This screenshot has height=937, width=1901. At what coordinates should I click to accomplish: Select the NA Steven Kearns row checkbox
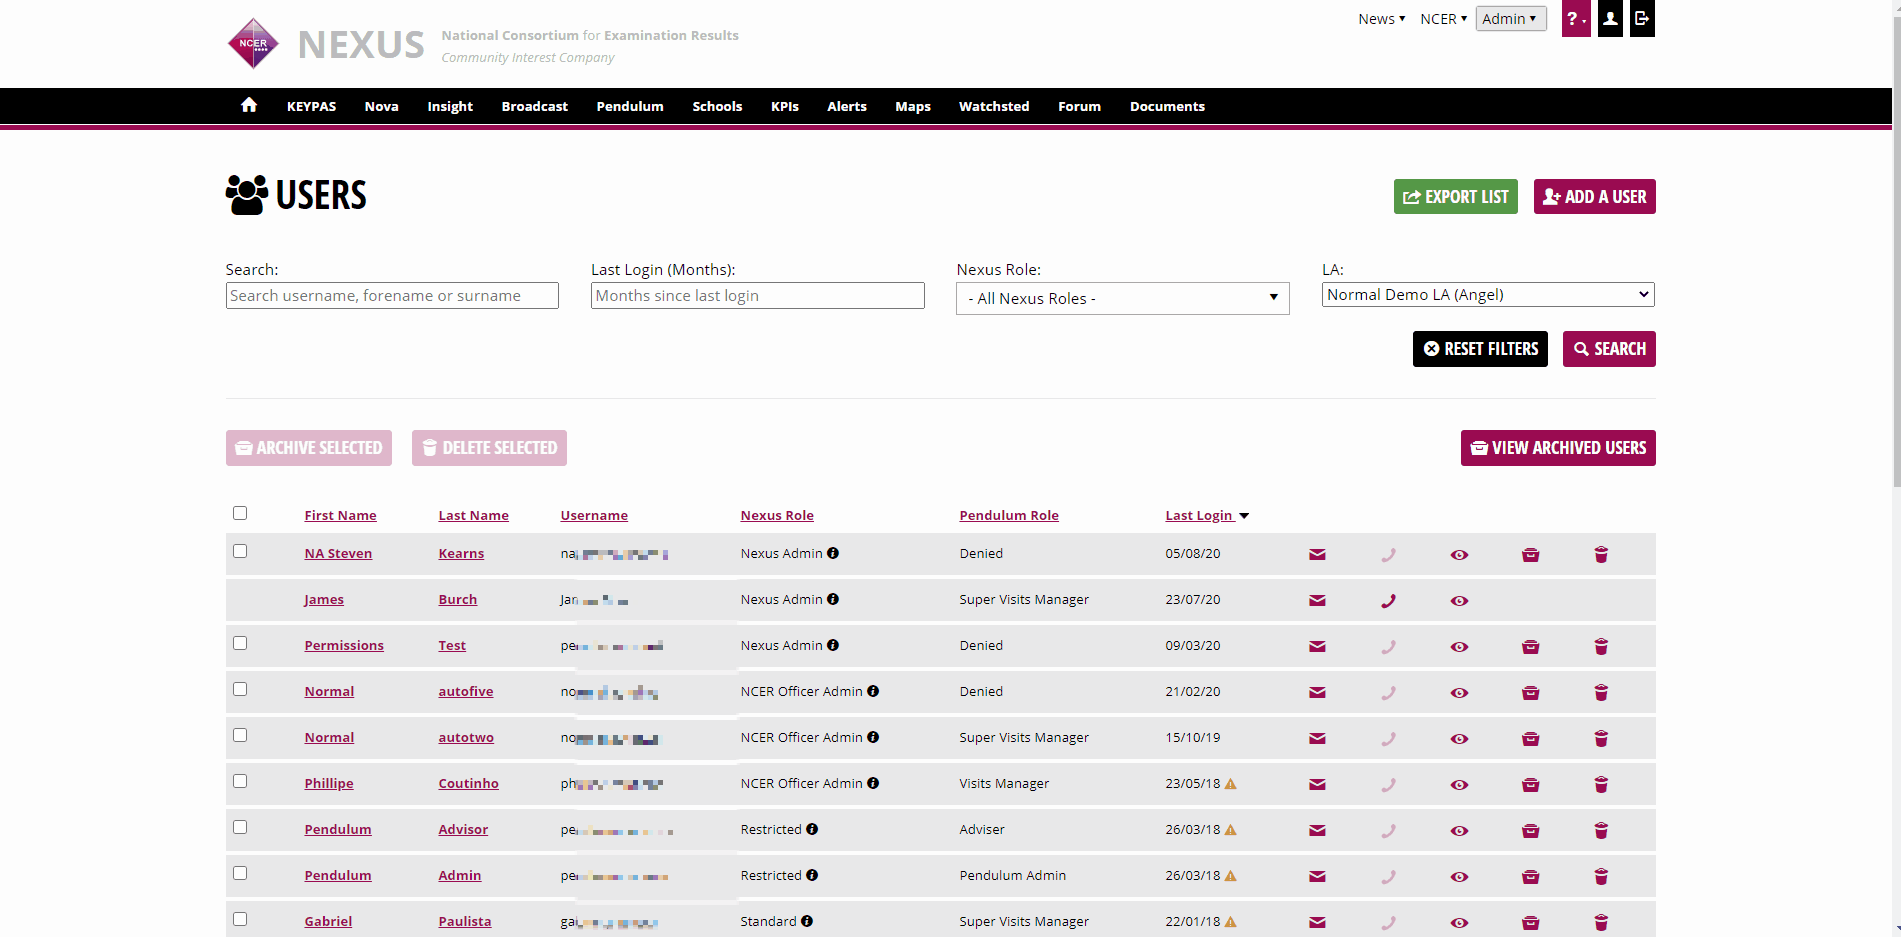[240, 551]
